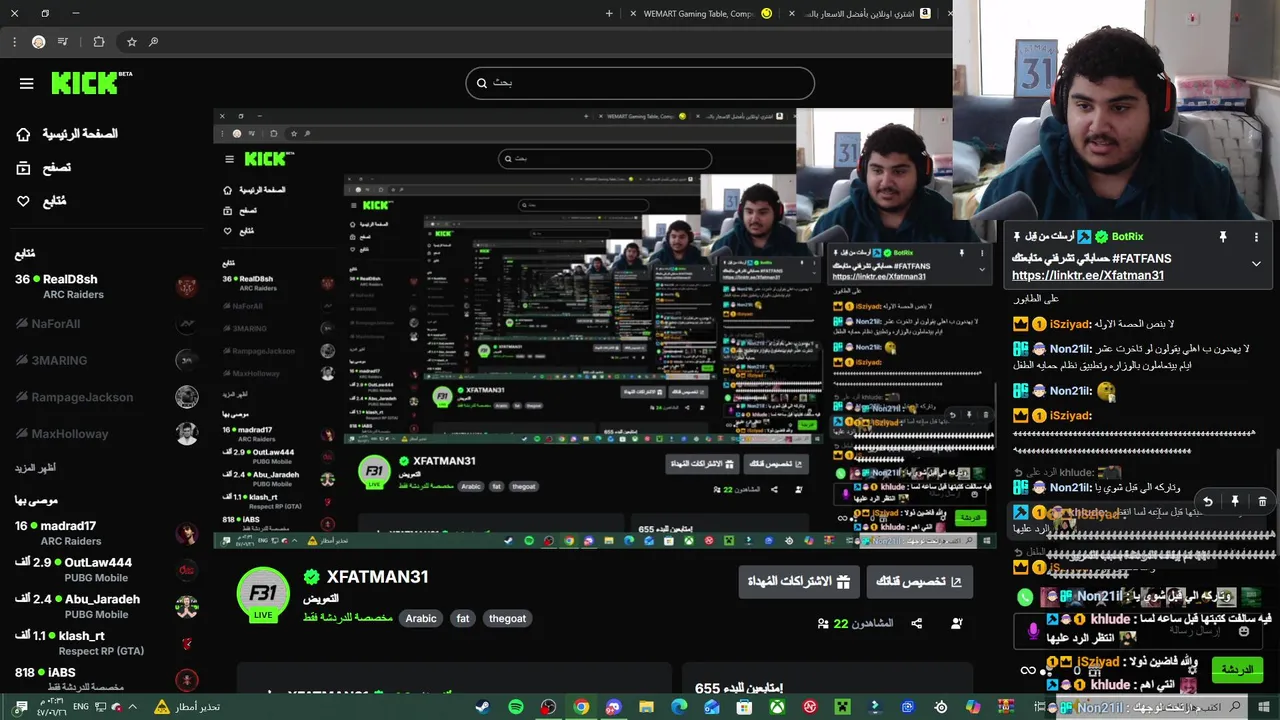Click the XFATMAN31 channel name
This screenshot has height=720, width=1280.
pyautogui.click(x=377, y=577)
